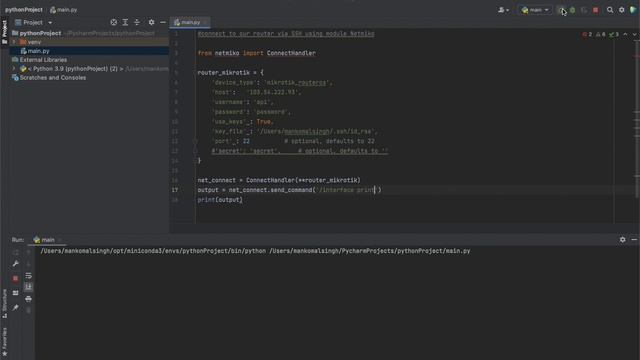Screen dimensions: 640x360
Task: Open the Project view selector dropdown
Action: (x=33, y=22)
